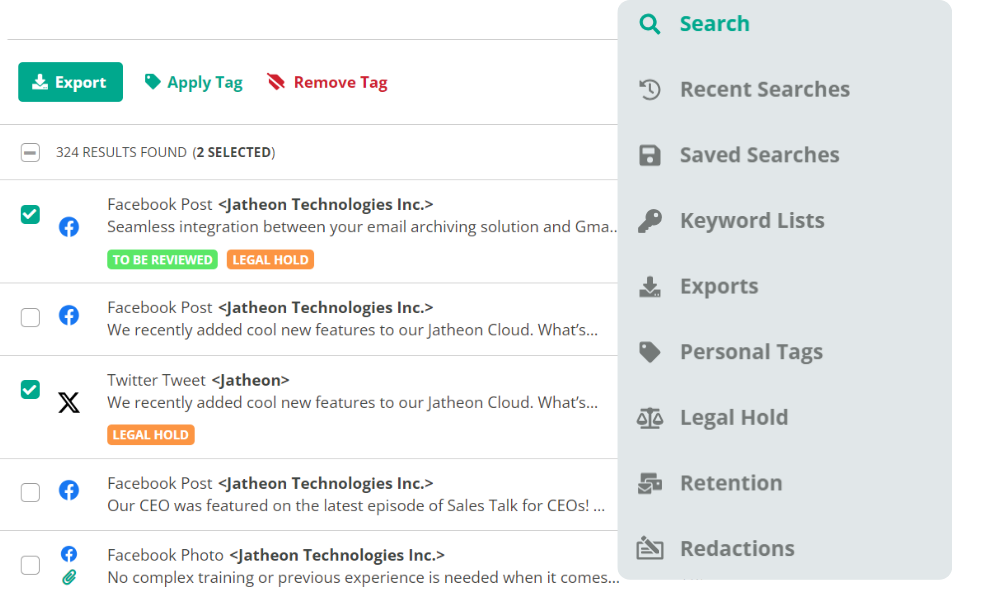Click the Retention icon in the menu

(x=650, y=483)
